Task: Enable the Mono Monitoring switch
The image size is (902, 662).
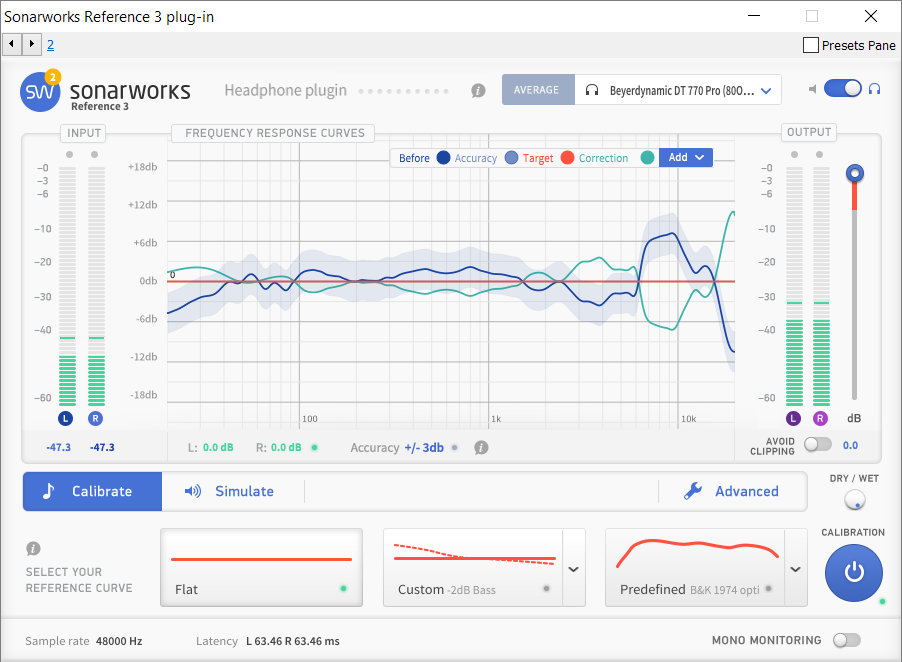Action: tap(847, 640)
